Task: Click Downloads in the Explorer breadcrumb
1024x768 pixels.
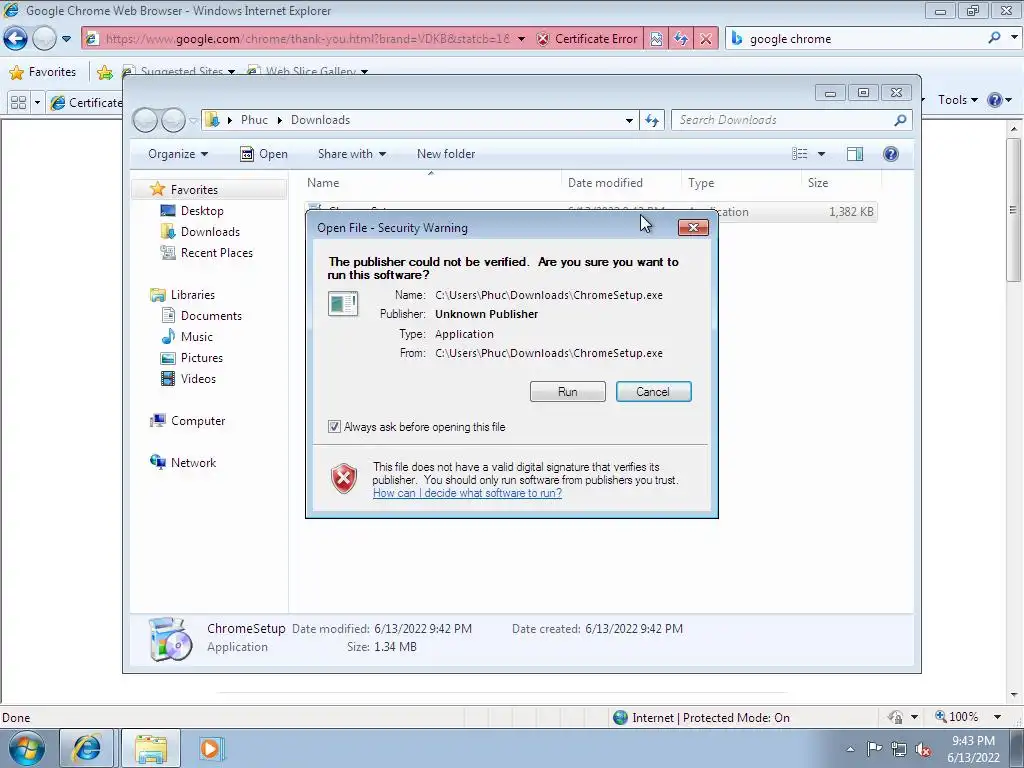Action: [320, 120]
